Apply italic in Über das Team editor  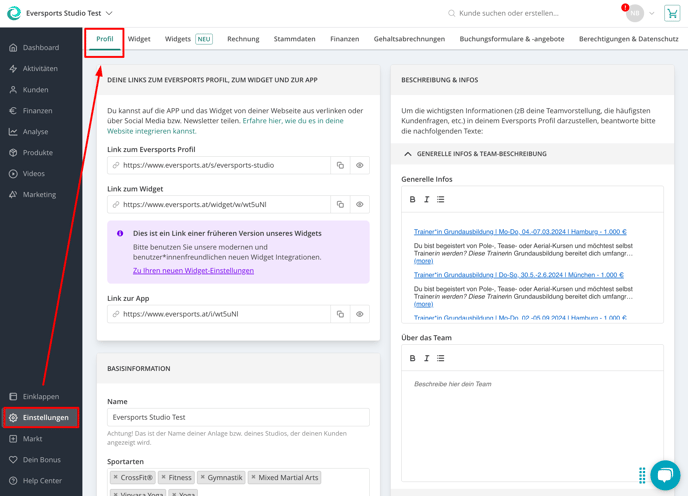[426, 358]
